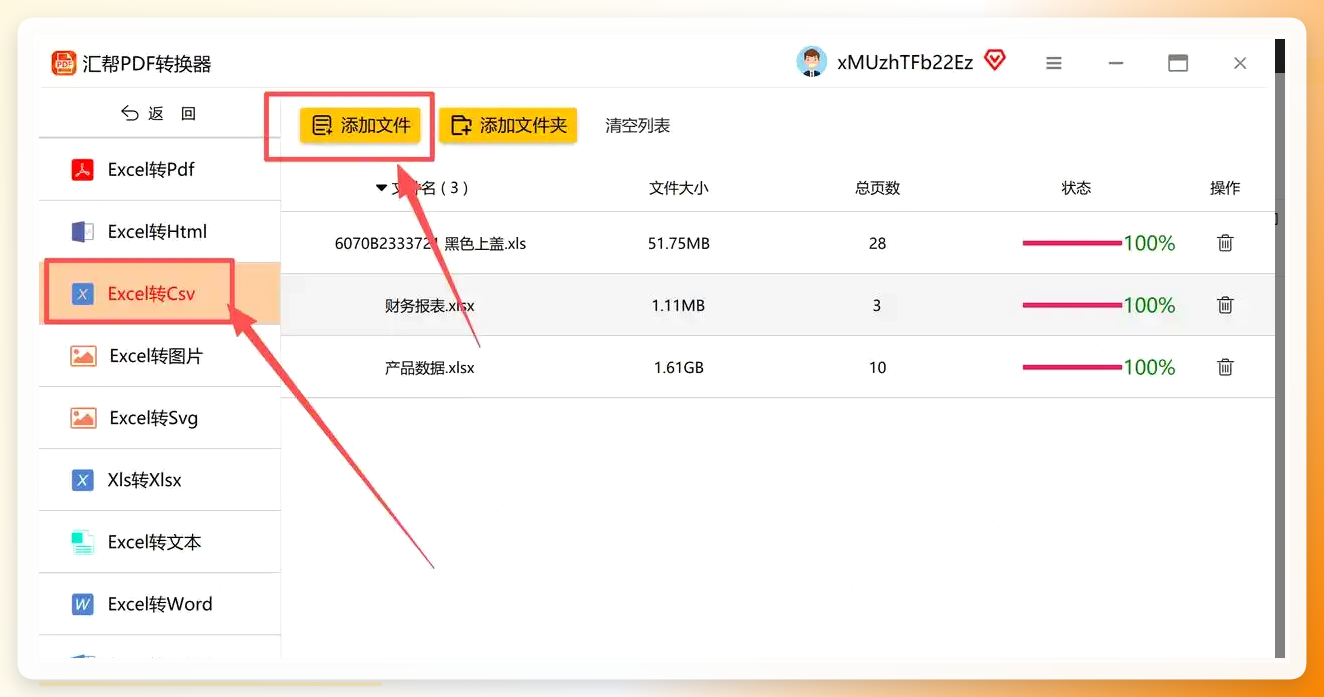Open Excel转Word conversion
The width and height of the screenshot is (1324, 697).
159,604
